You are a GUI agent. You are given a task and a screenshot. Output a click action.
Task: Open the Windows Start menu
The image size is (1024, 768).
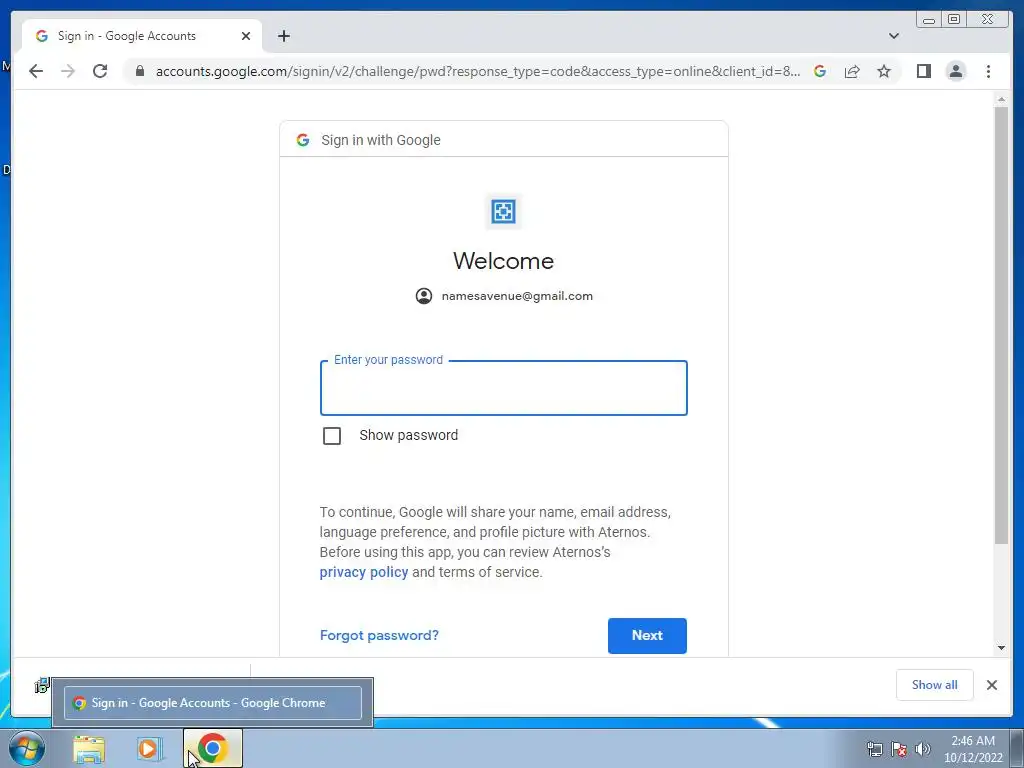pos(26,748)
